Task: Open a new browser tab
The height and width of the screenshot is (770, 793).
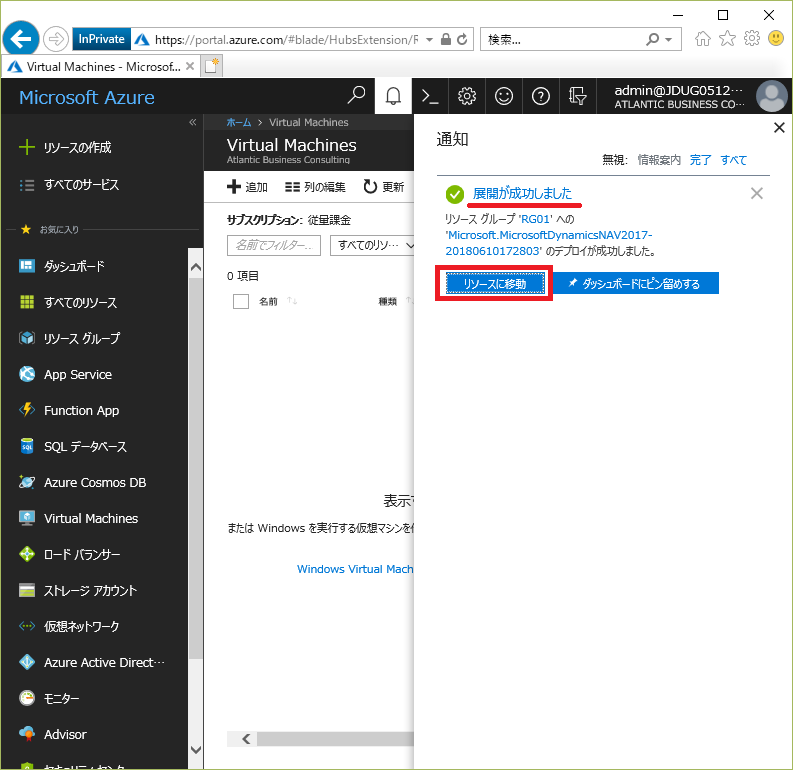Action: click(211, 66)
